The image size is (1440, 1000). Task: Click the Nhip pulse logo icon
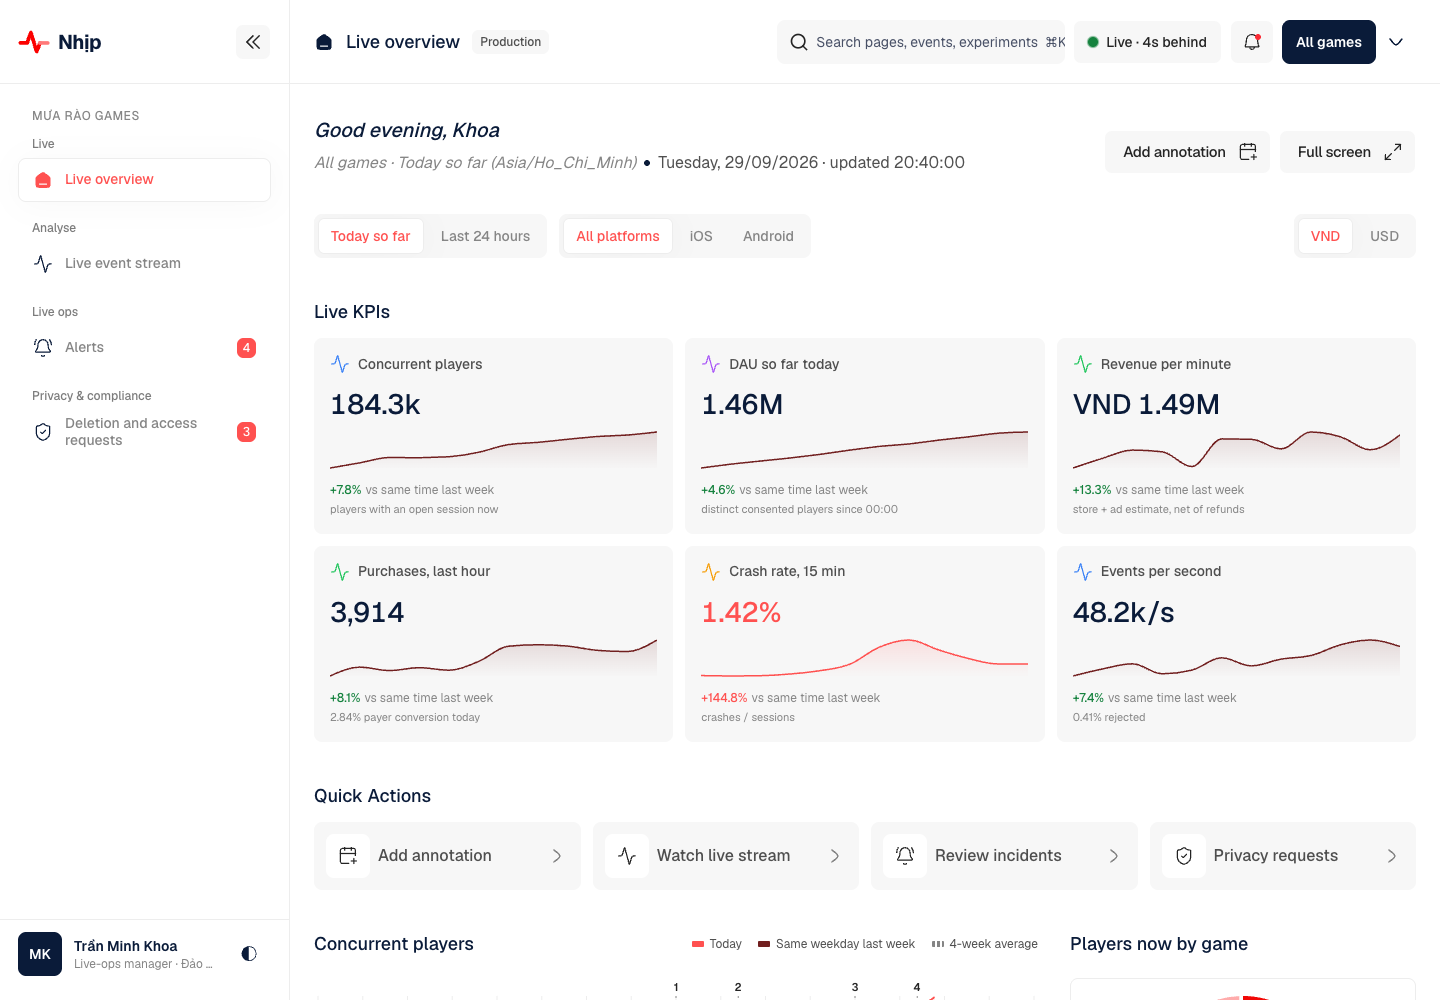point(34,42)
